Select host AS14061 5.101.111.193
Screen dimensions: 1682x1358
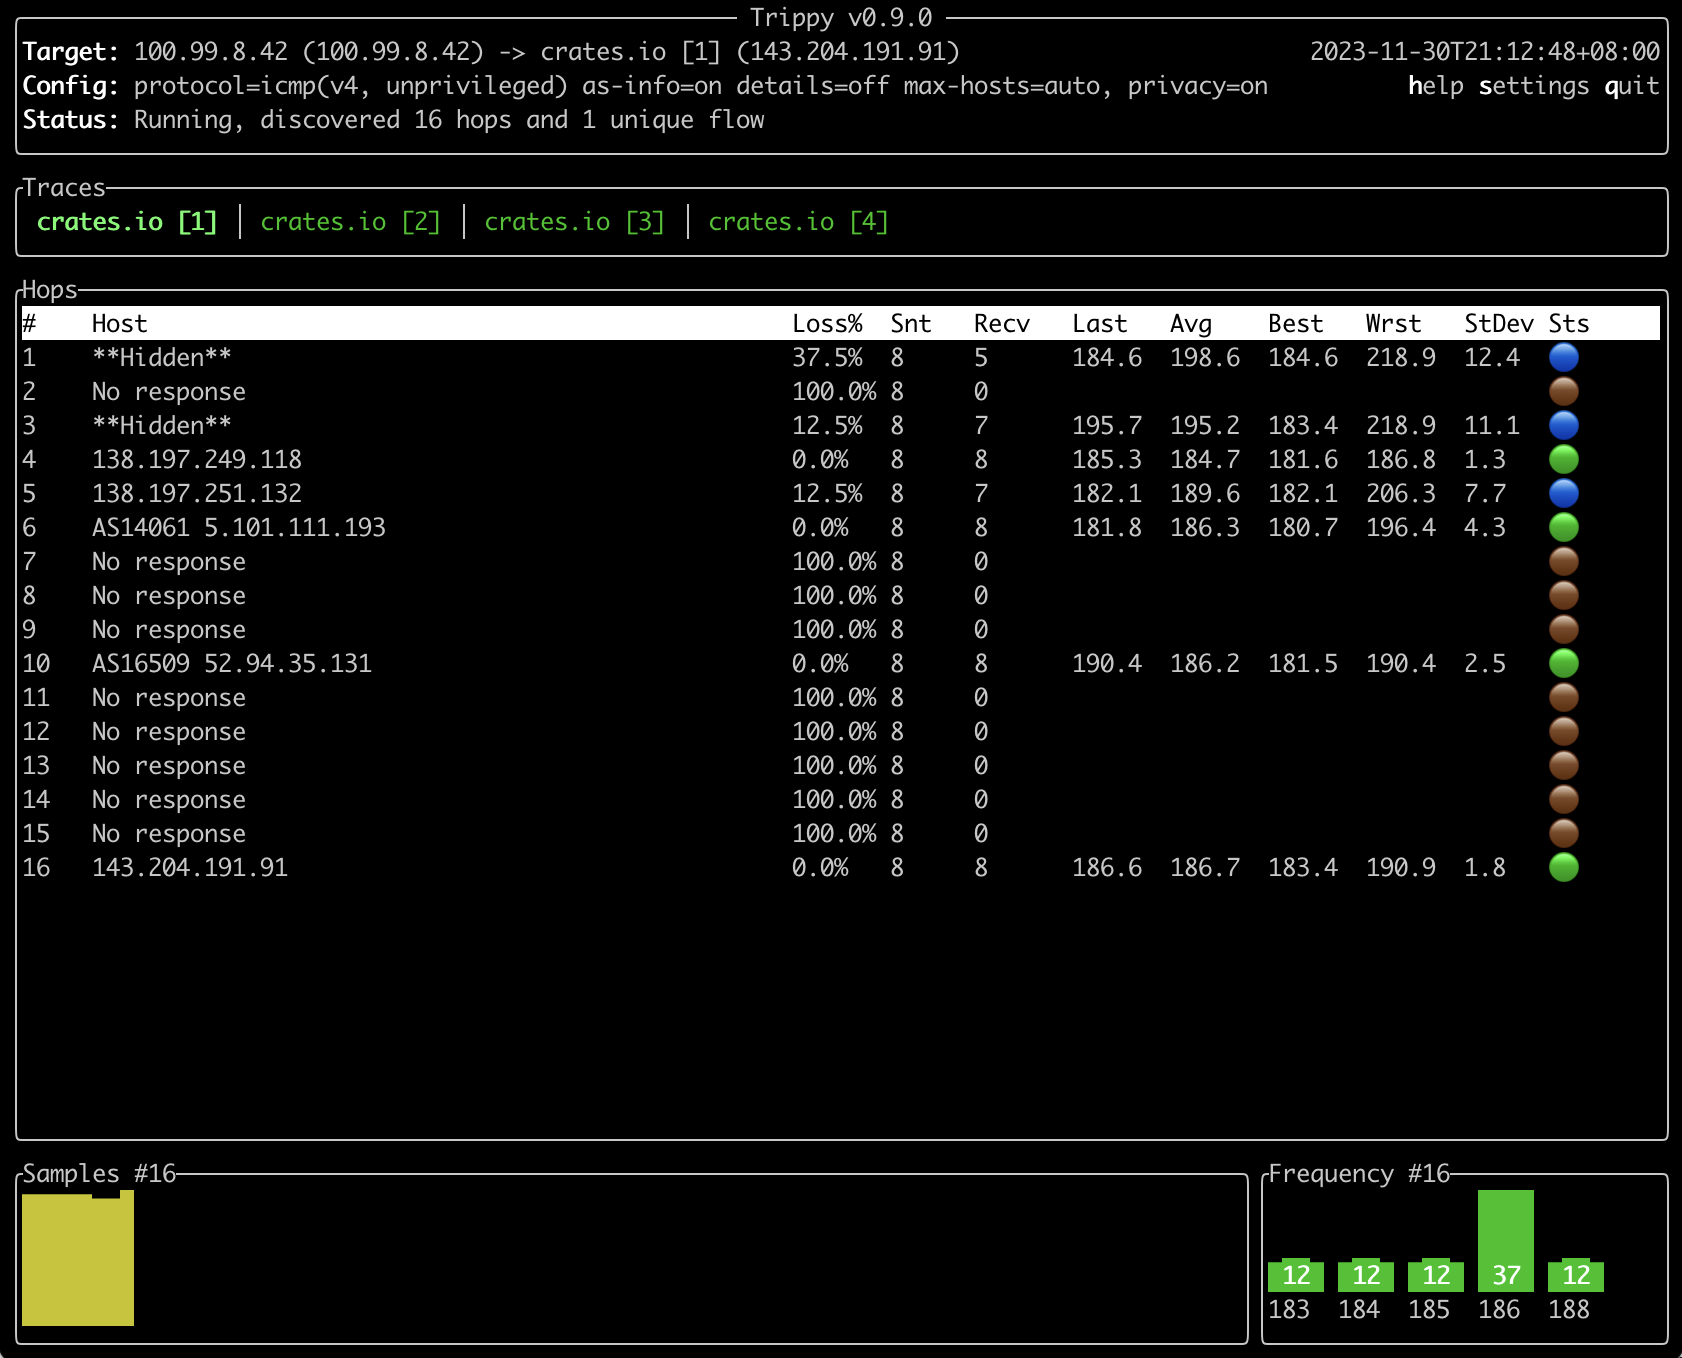239,528
